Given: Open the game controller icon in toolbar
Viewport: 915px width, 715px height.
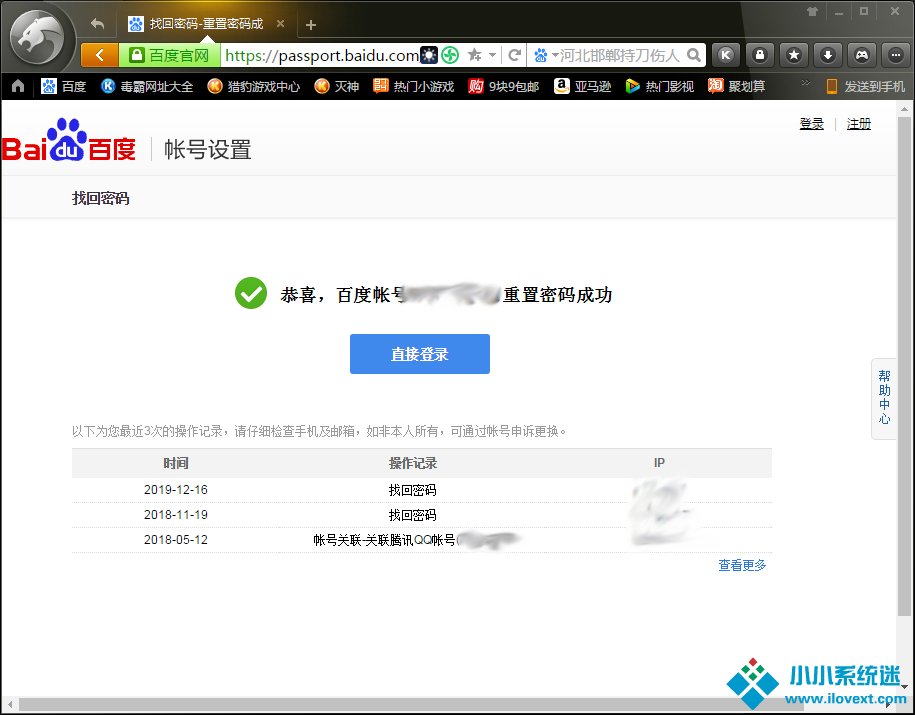Looking at the screenshot, I should [x=861, y=55].
